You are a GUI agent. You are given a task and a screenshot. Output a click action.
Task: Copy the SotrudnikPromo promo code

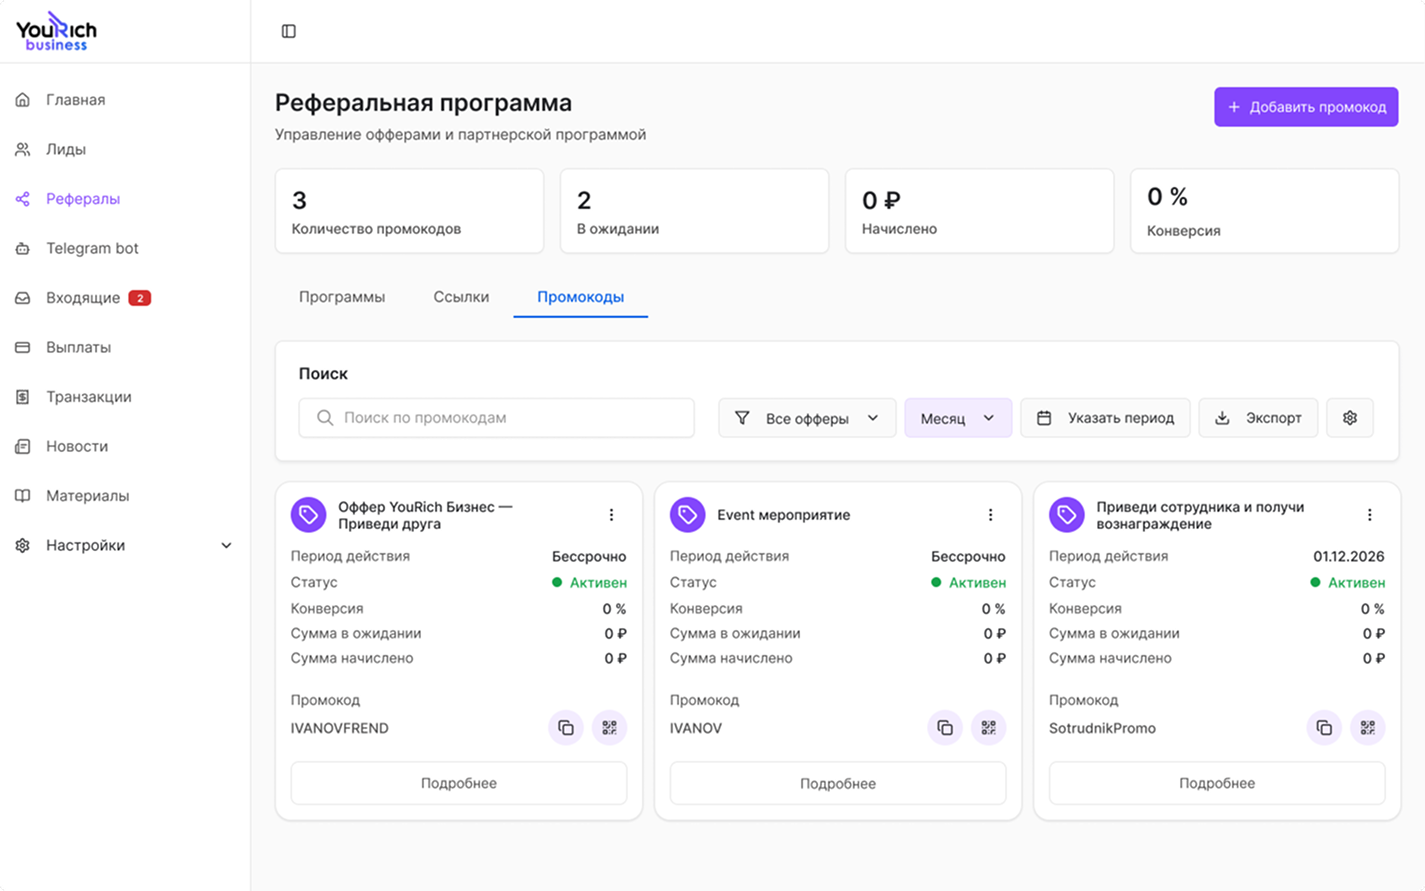coord(1323,727)
